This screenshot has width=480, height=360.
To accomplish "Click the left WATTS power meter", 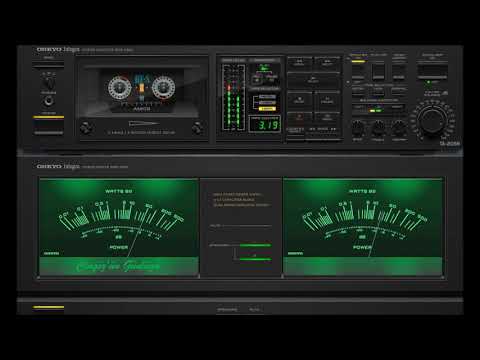I will (x=119, y=227).
